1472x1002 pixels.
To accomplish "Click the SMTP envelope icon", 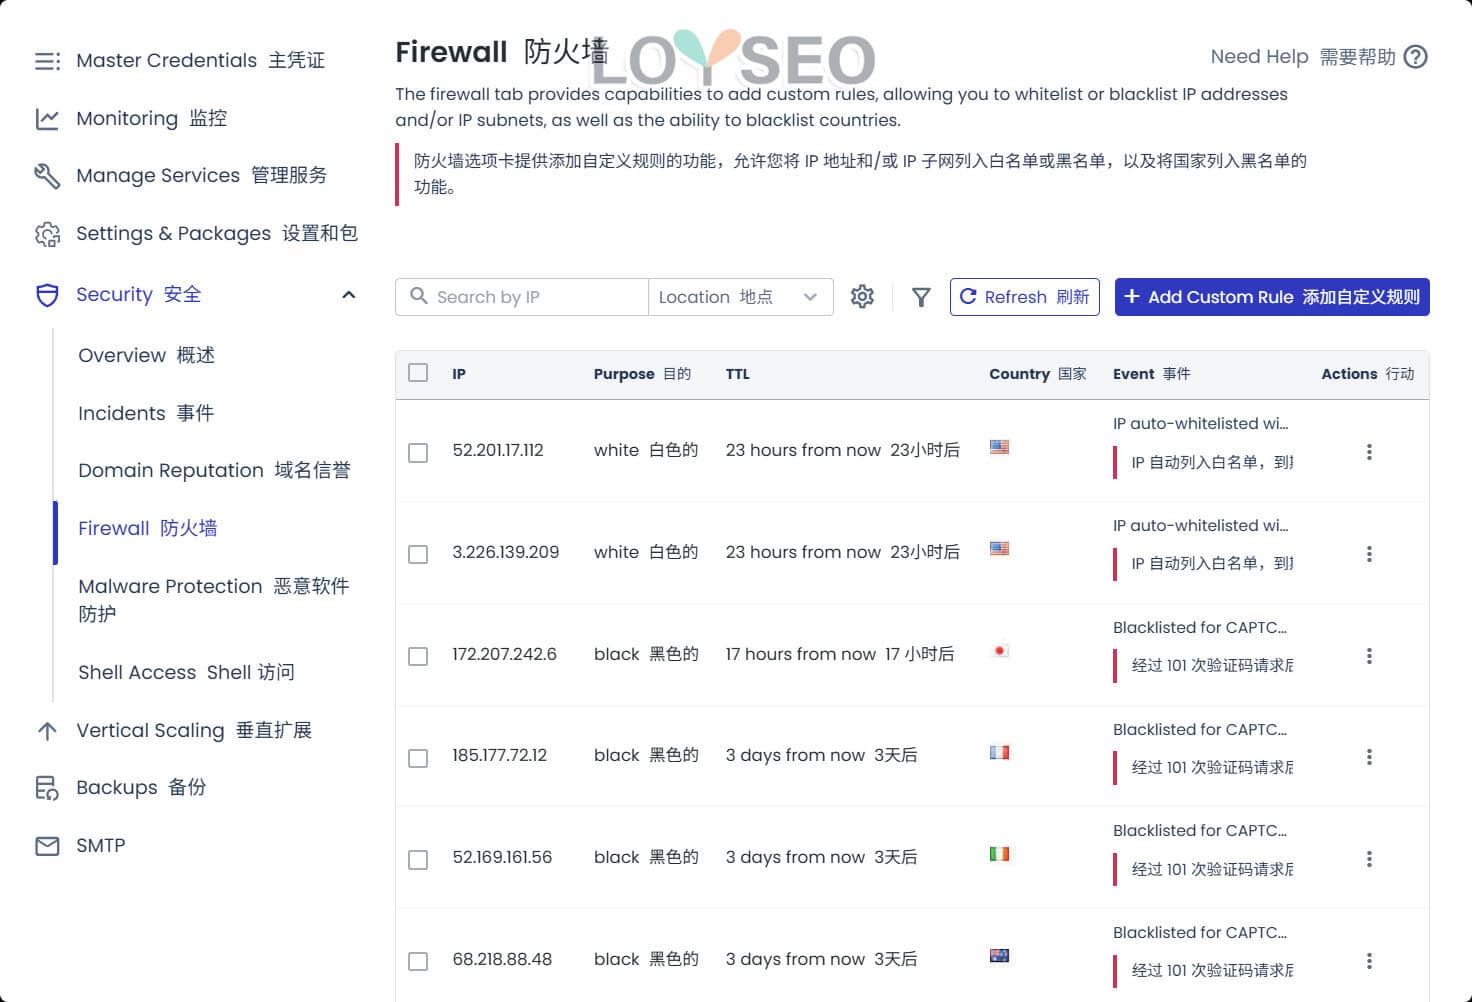I will 47,845.
